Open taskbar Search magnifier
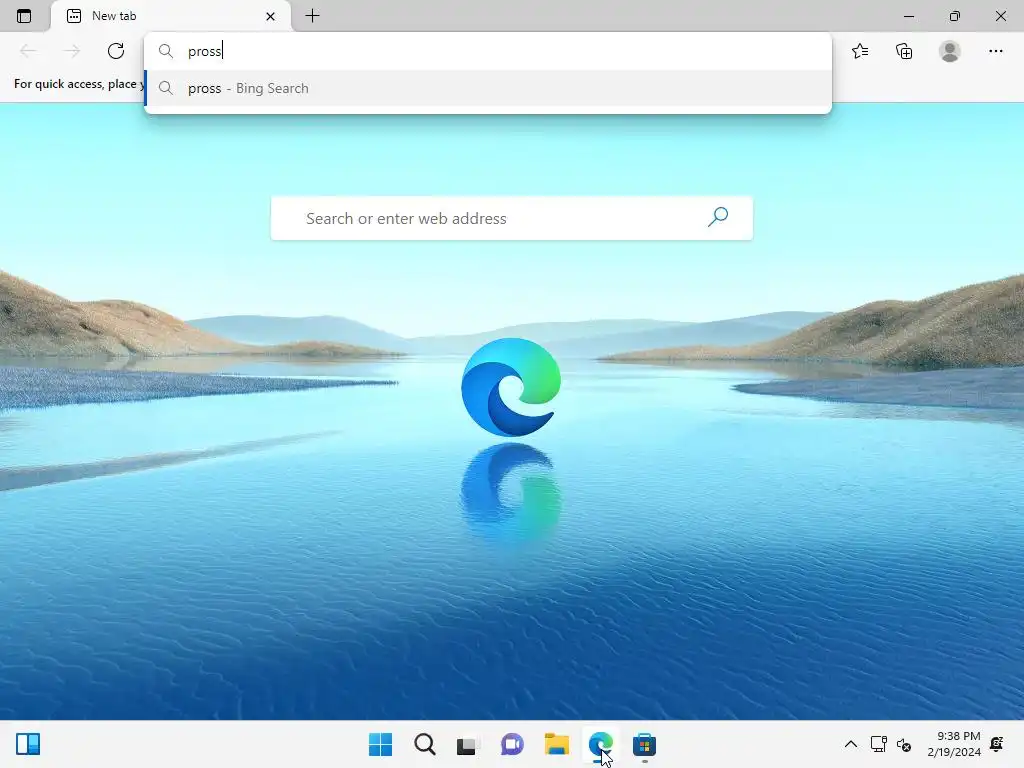This screenshot has height=768, width=1024. (425, 744)
